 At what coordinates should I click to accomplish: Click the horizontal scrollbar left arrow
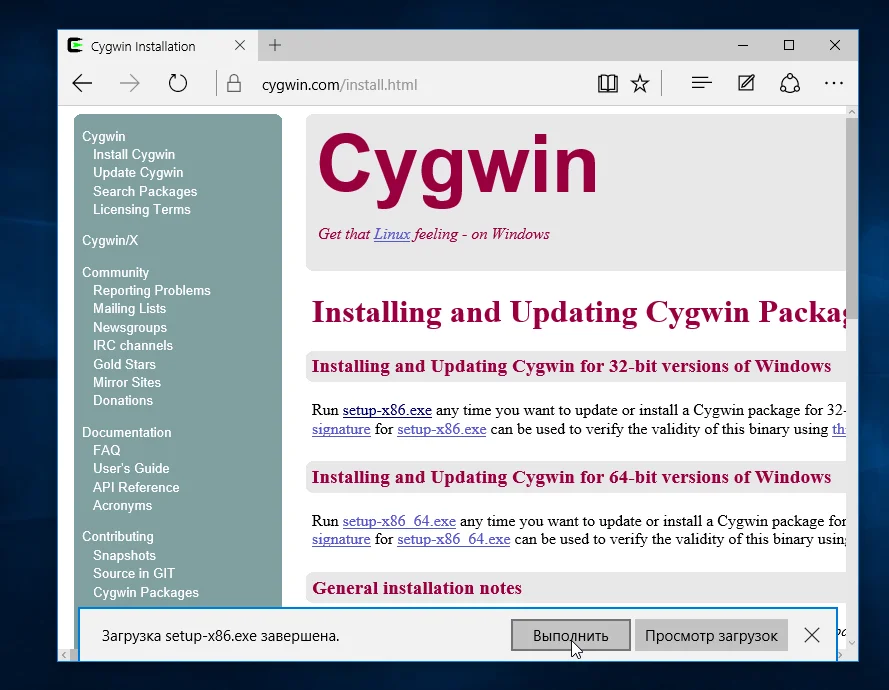[64, 655]
